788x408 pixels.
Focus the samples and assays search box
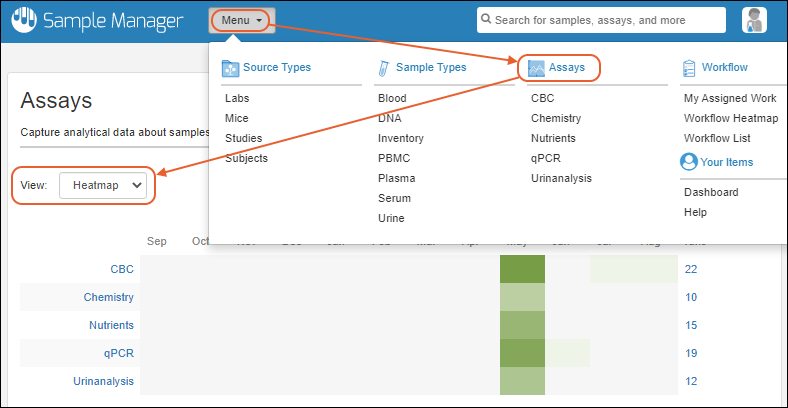[606, 20]
